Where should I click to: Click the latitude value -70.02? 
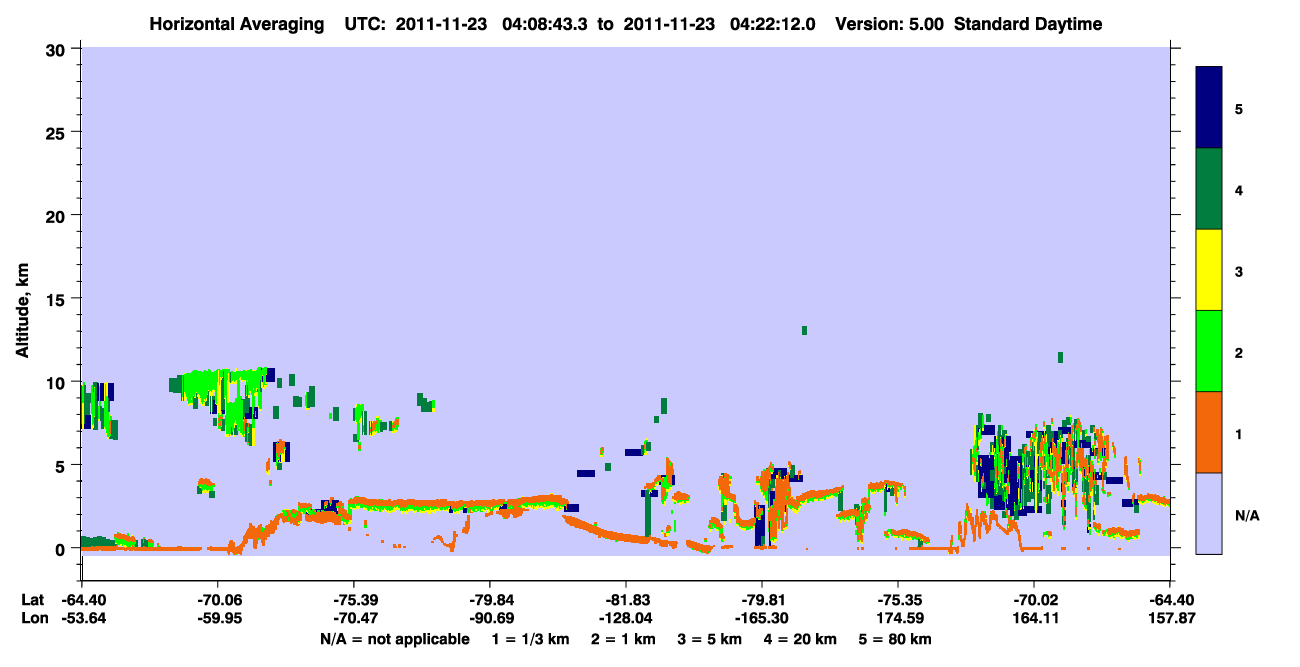1034,600
